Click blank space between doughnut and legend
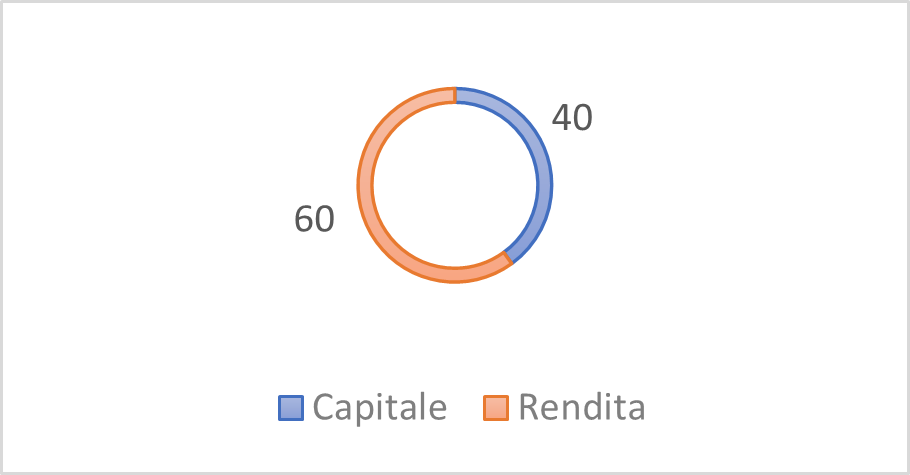 tap(455, 335)
